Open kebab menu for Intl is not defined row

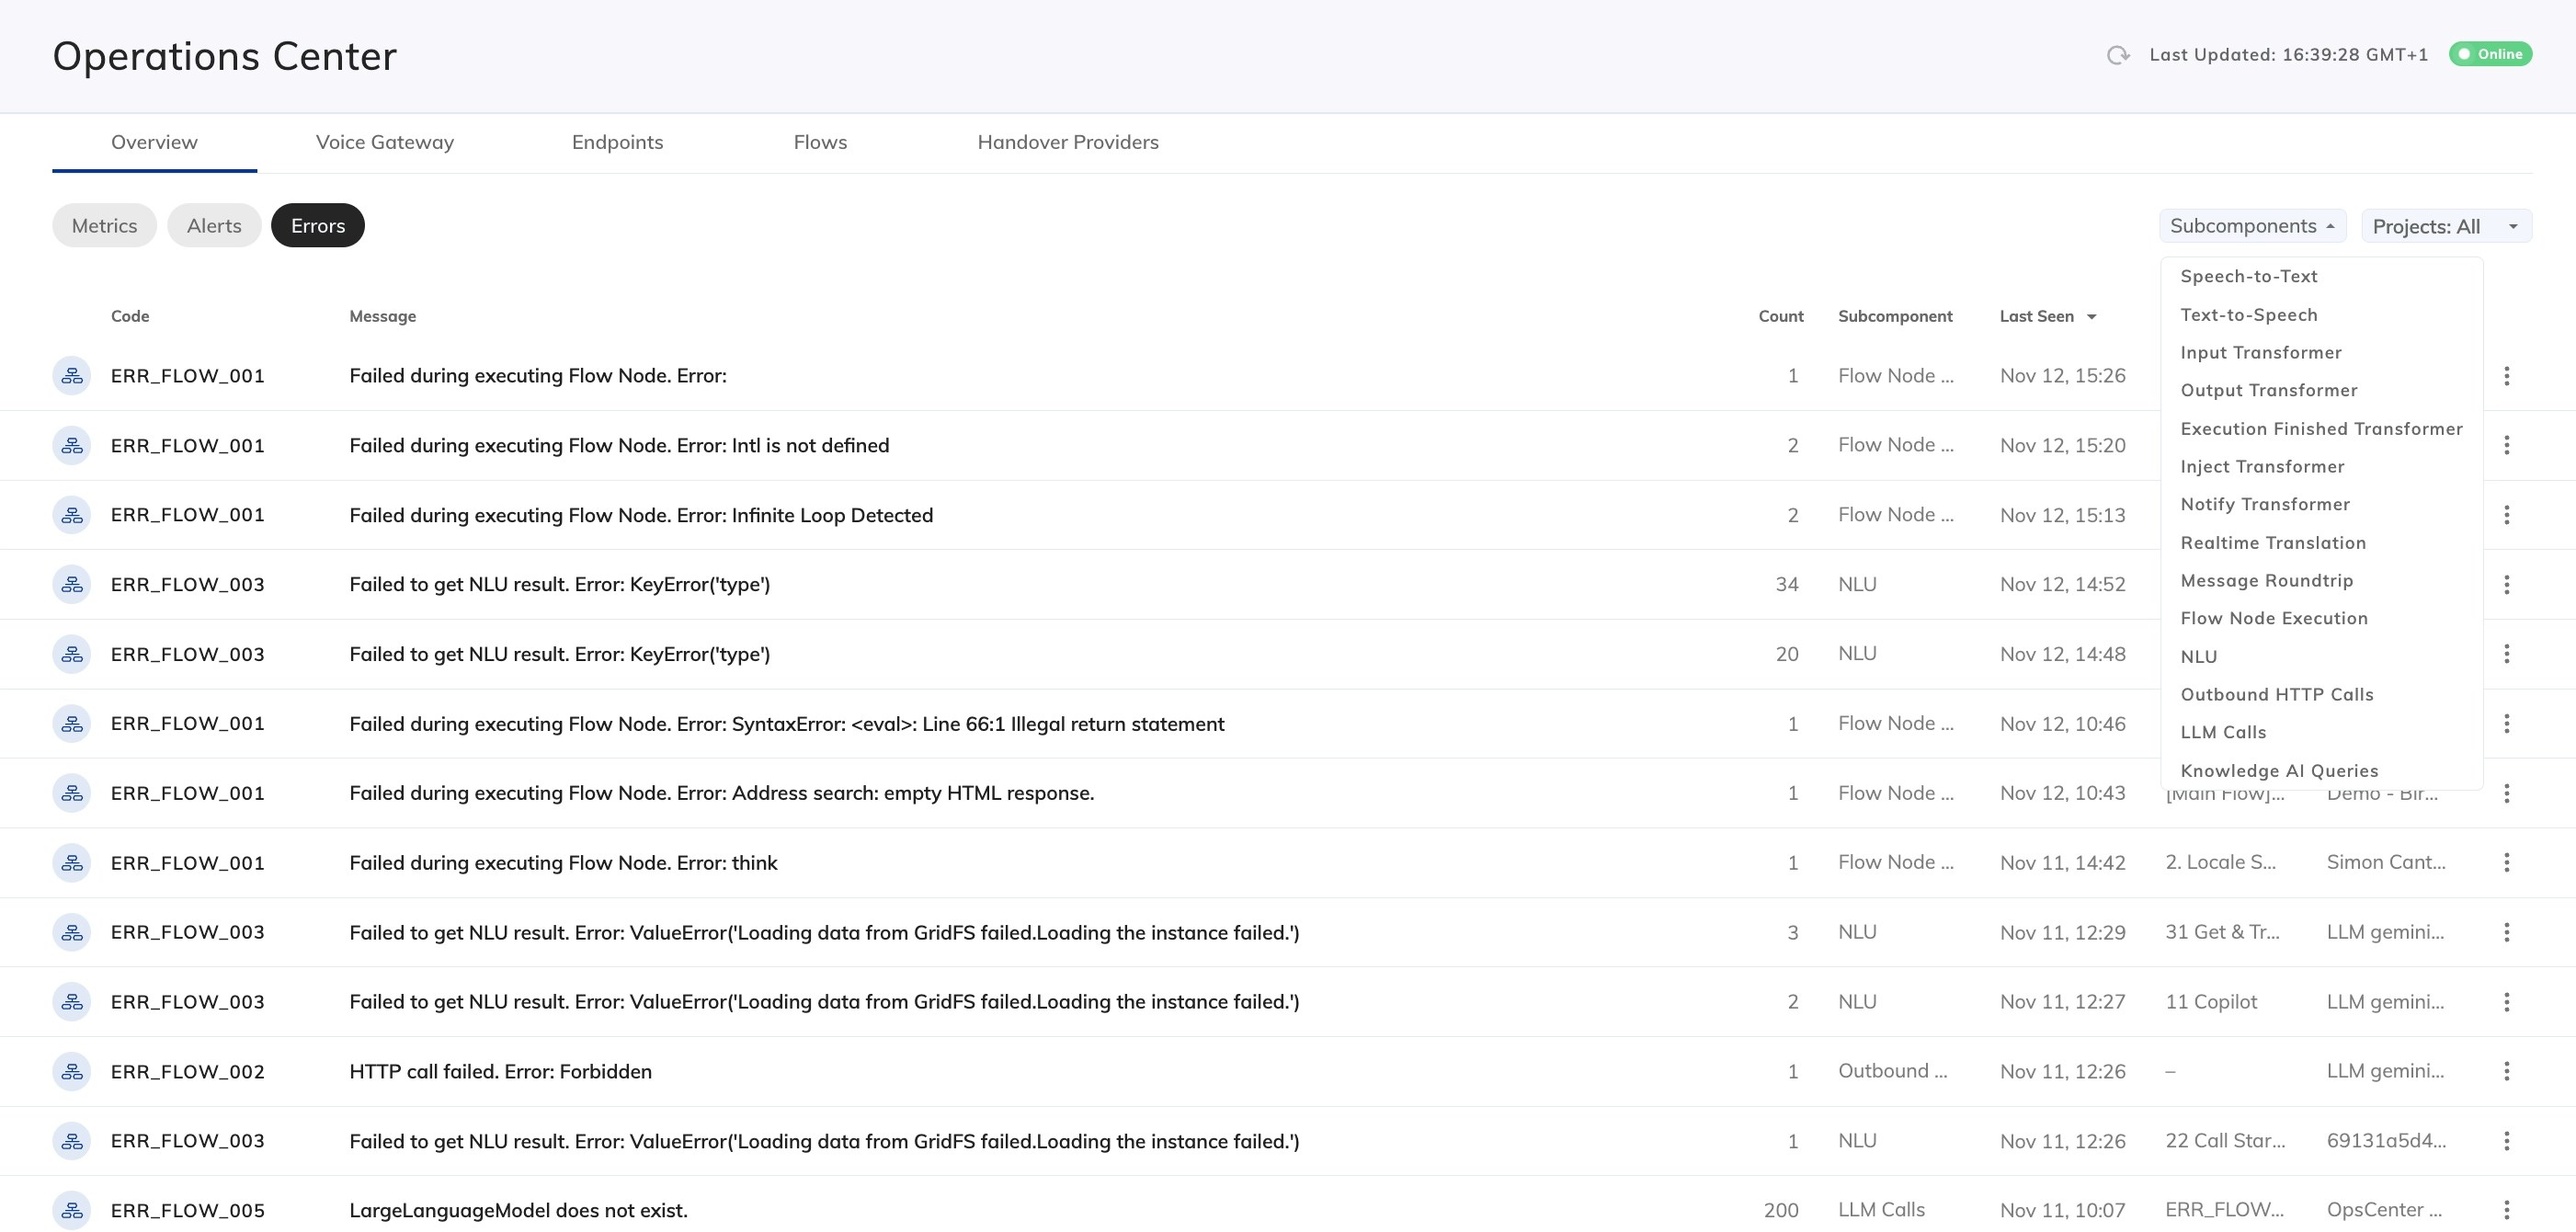2506,445
